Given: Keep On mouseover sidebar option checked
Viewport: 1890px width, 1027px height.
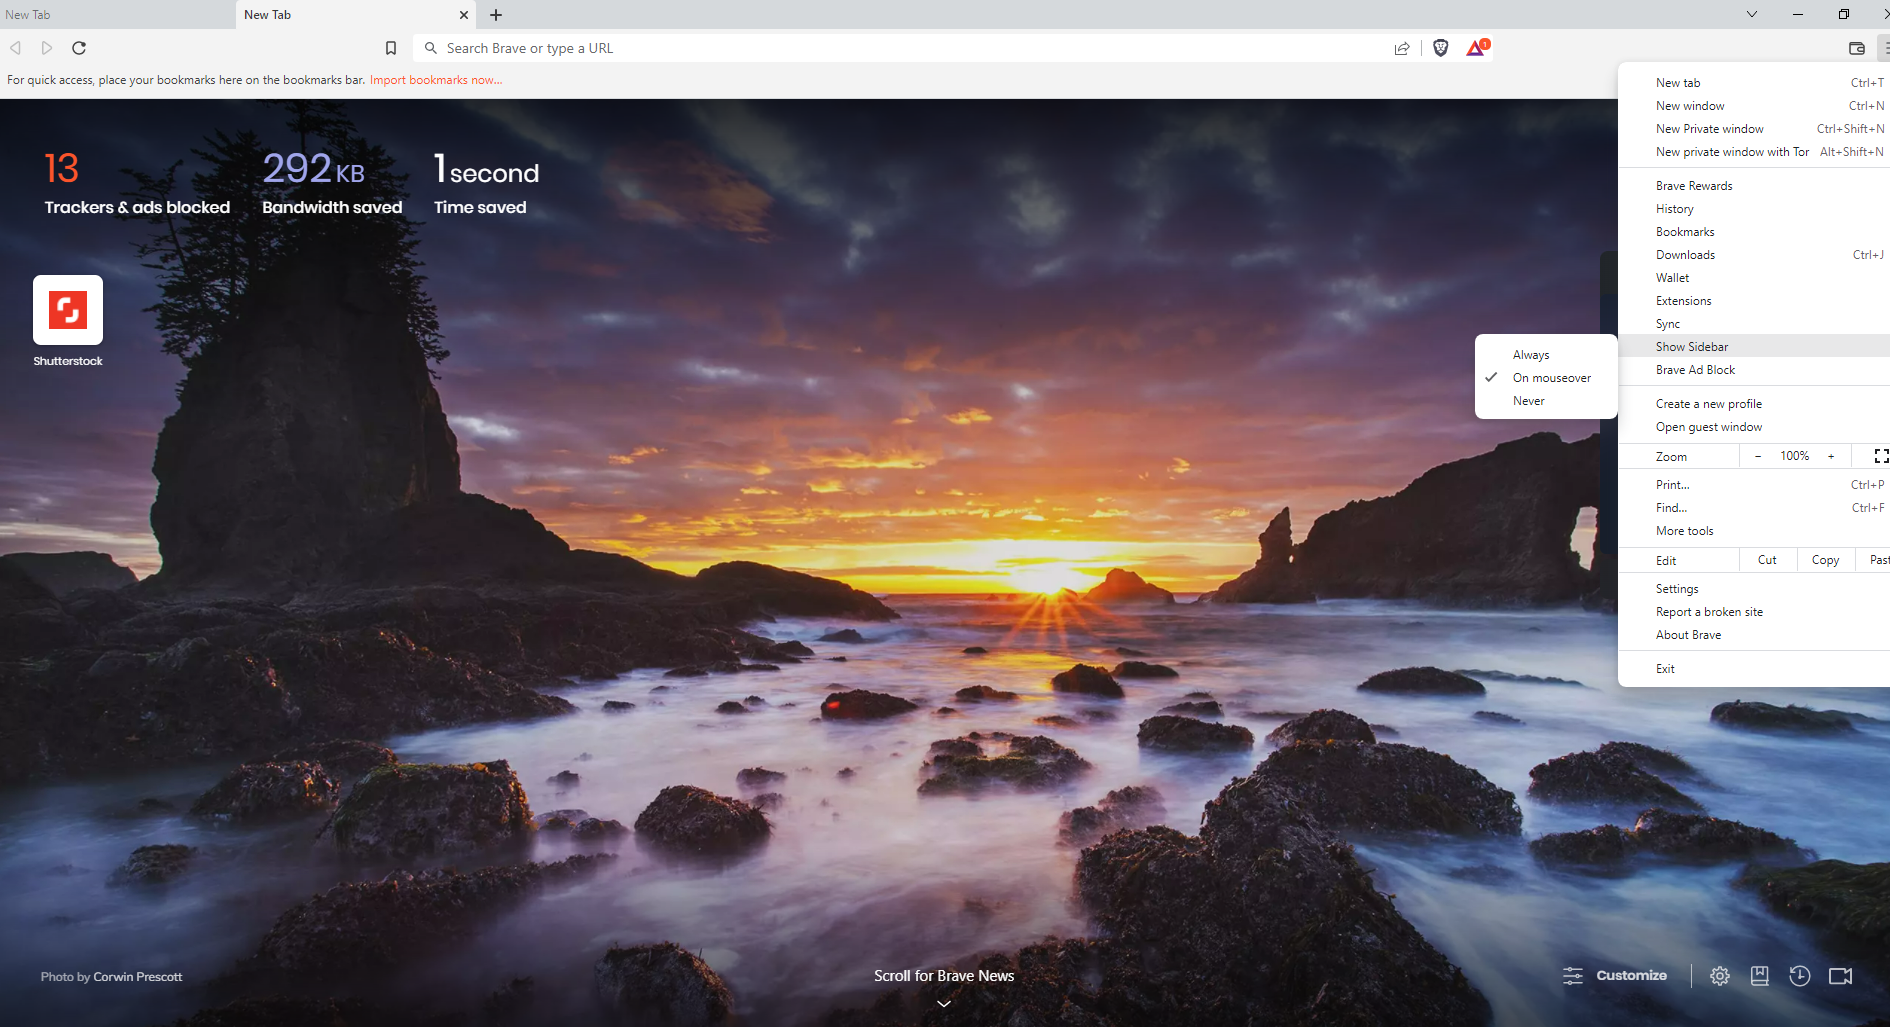Looking at the screenshot, I should coord(1551,377).
